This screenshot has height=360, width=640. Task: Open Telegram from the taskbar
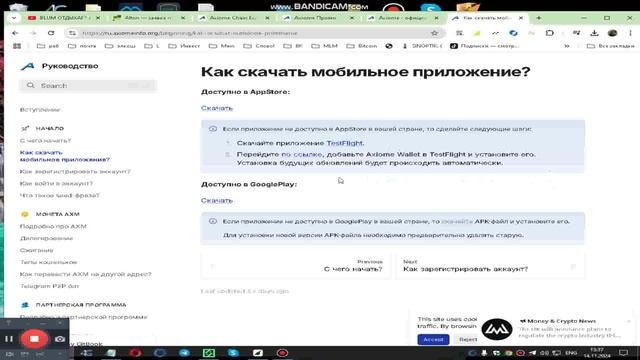(184, 353)
